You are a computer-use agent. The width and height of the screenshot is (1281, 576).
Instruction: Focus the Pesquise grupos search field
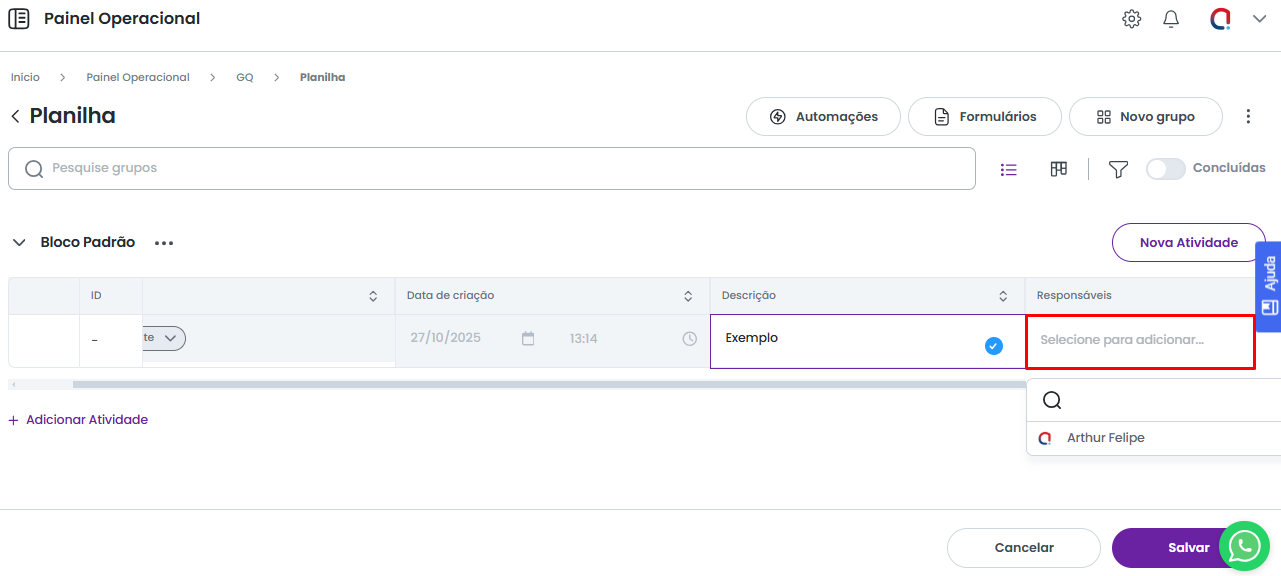(x=500, y=169)
